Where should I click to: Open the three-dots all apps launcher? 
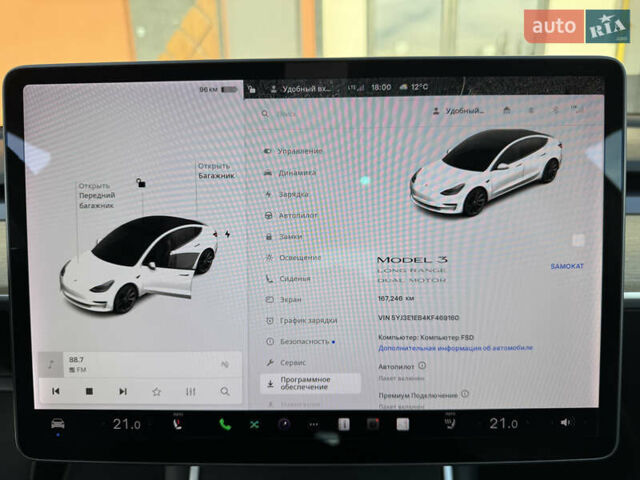click(313, 425)
